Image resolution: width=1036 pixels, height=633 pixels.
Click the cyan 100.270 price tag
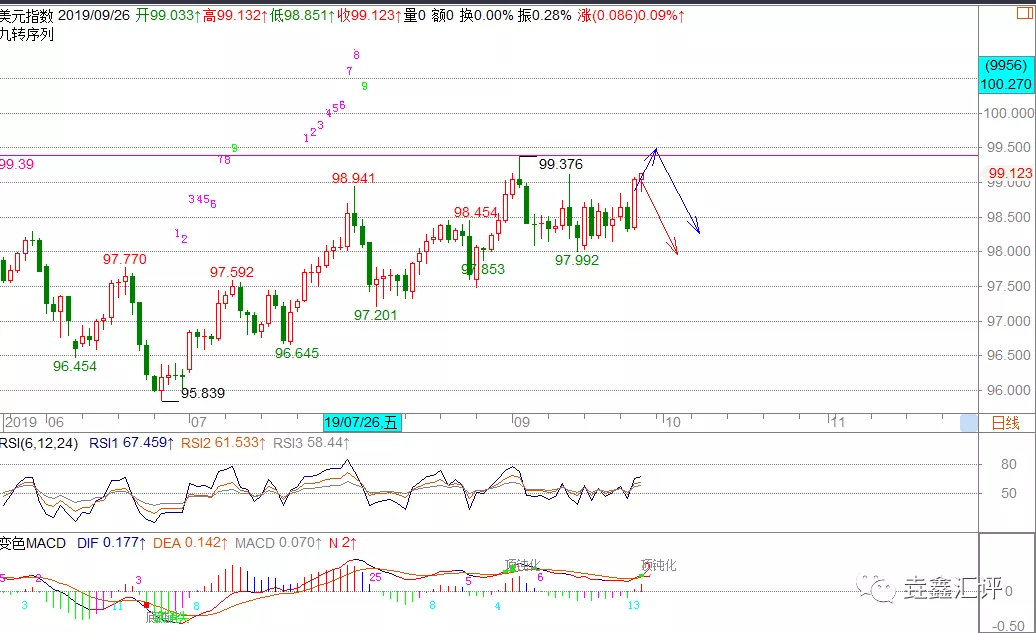1006,84
